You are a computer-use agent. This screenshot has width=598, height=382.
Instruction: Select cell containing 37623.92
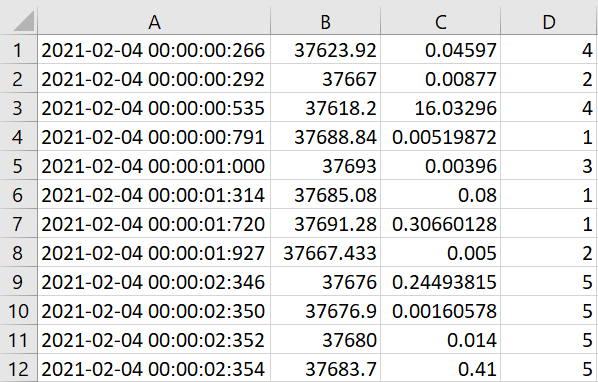[325, 50]
